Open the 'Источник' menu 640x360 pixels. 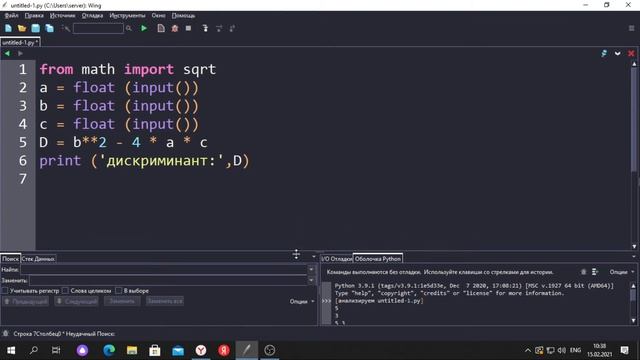pos(62,16)
